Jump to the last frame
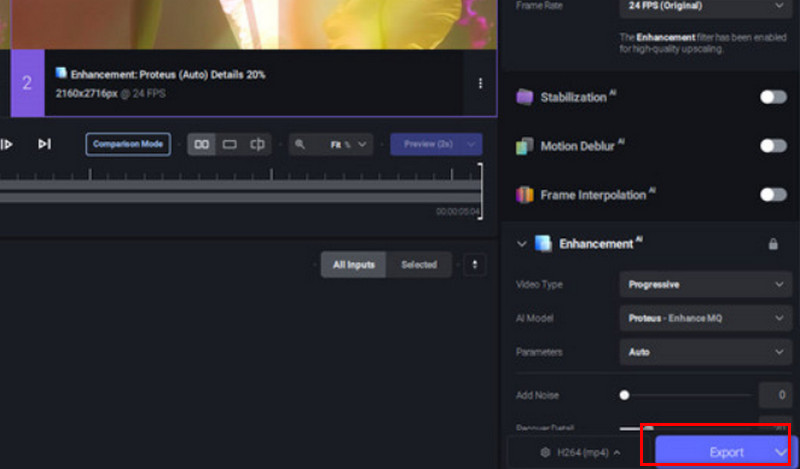The width and height of the screenshot is (800, 469). [x=44, y=144]
